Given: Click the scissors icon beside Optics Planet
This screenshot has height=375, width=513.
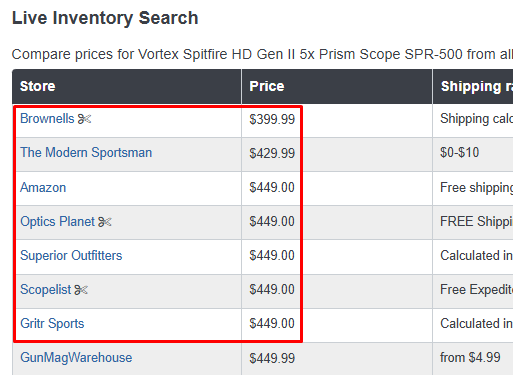Looking at the screenshot, I should point(105,222).
